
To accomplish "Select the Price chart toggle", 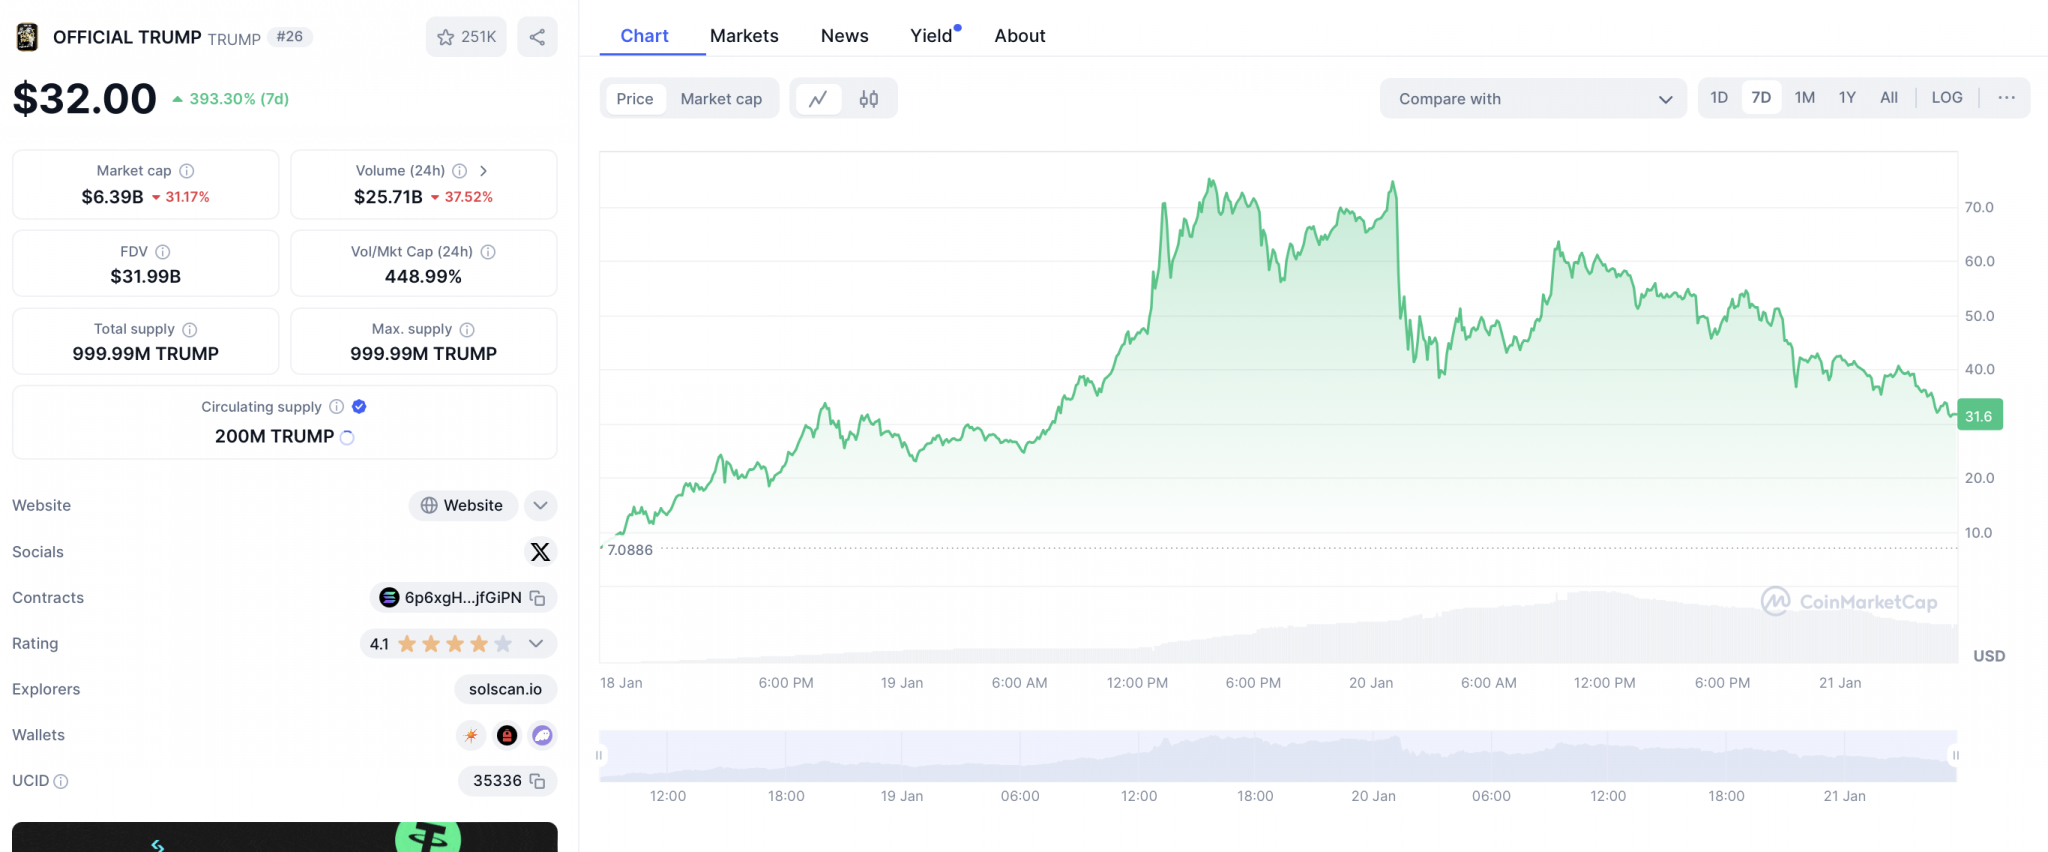I will pyautogui.click(x=634, y=99).
